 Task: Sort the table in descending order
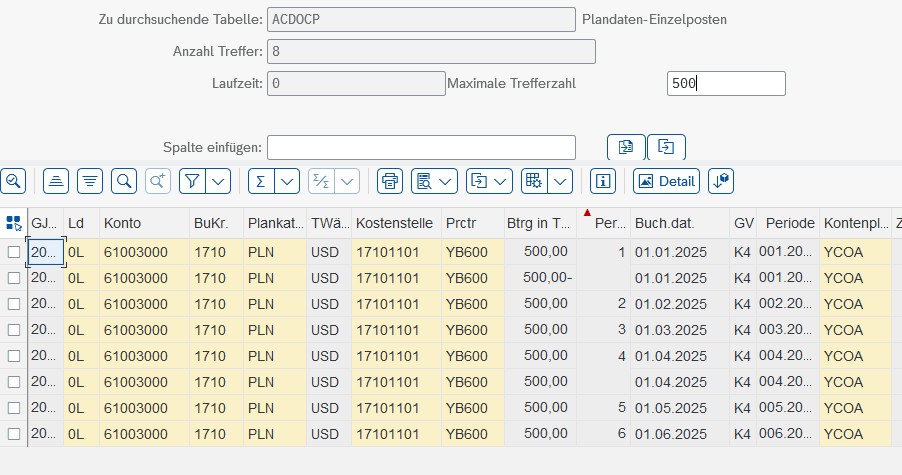90,181
